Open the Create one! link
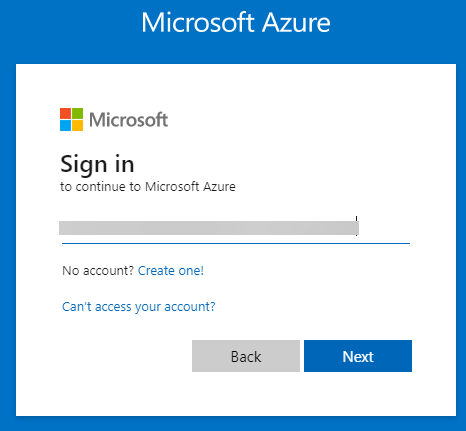The image size is (466, 431). (x=171, y=270)
